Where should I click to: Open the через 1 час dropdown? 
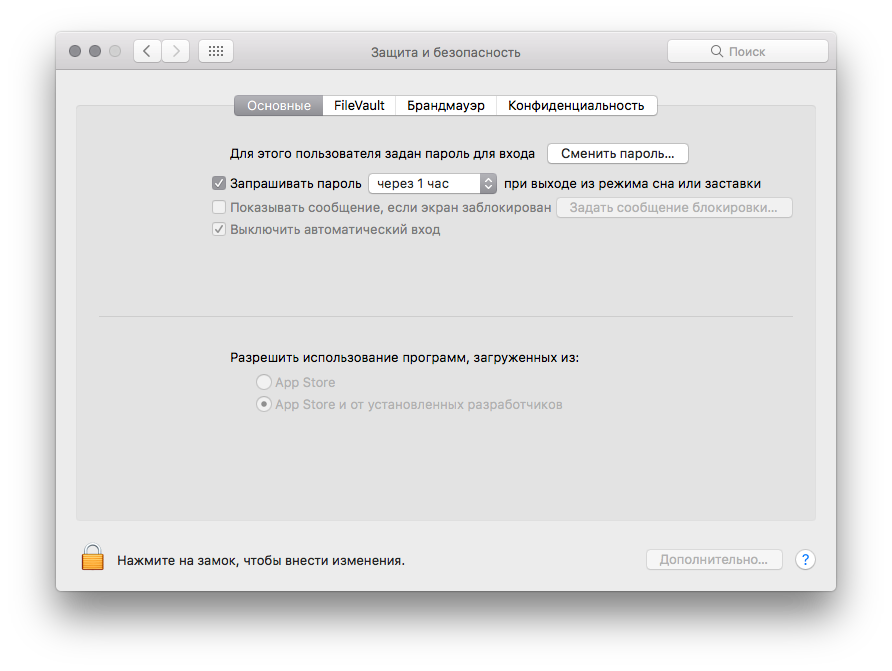coord(432,184)
